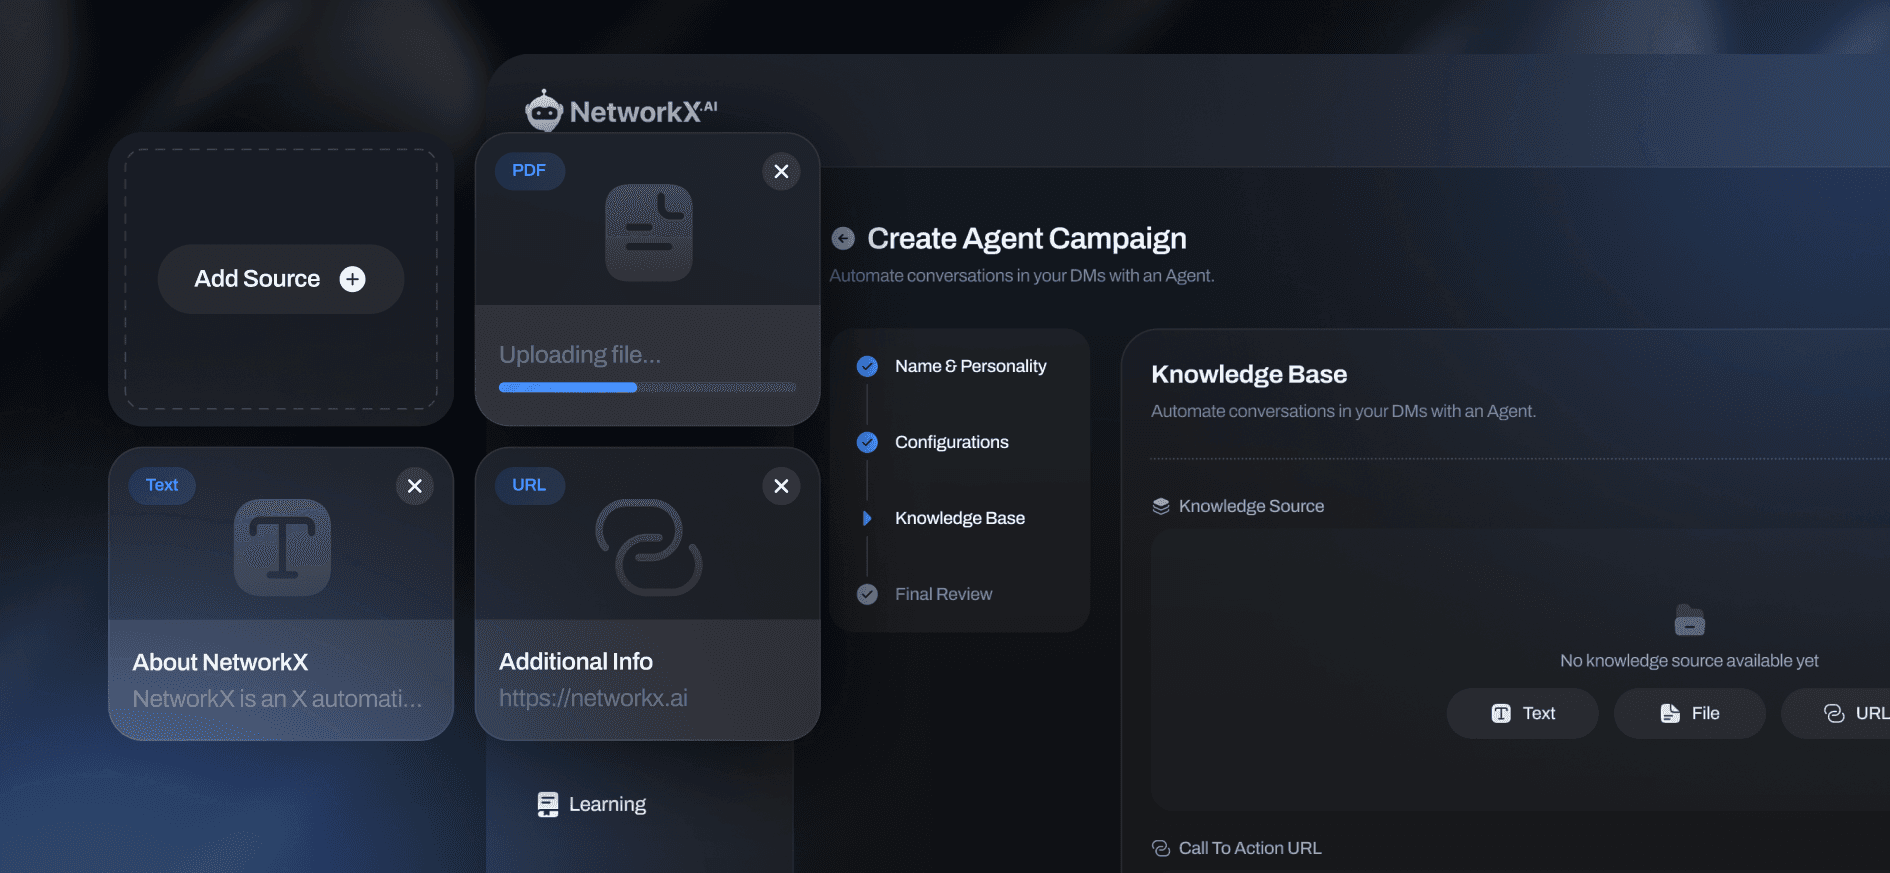Click the Text tag on About NetworkX card
This screenshot has width=1890, height=873.
(x=162, y=485)
